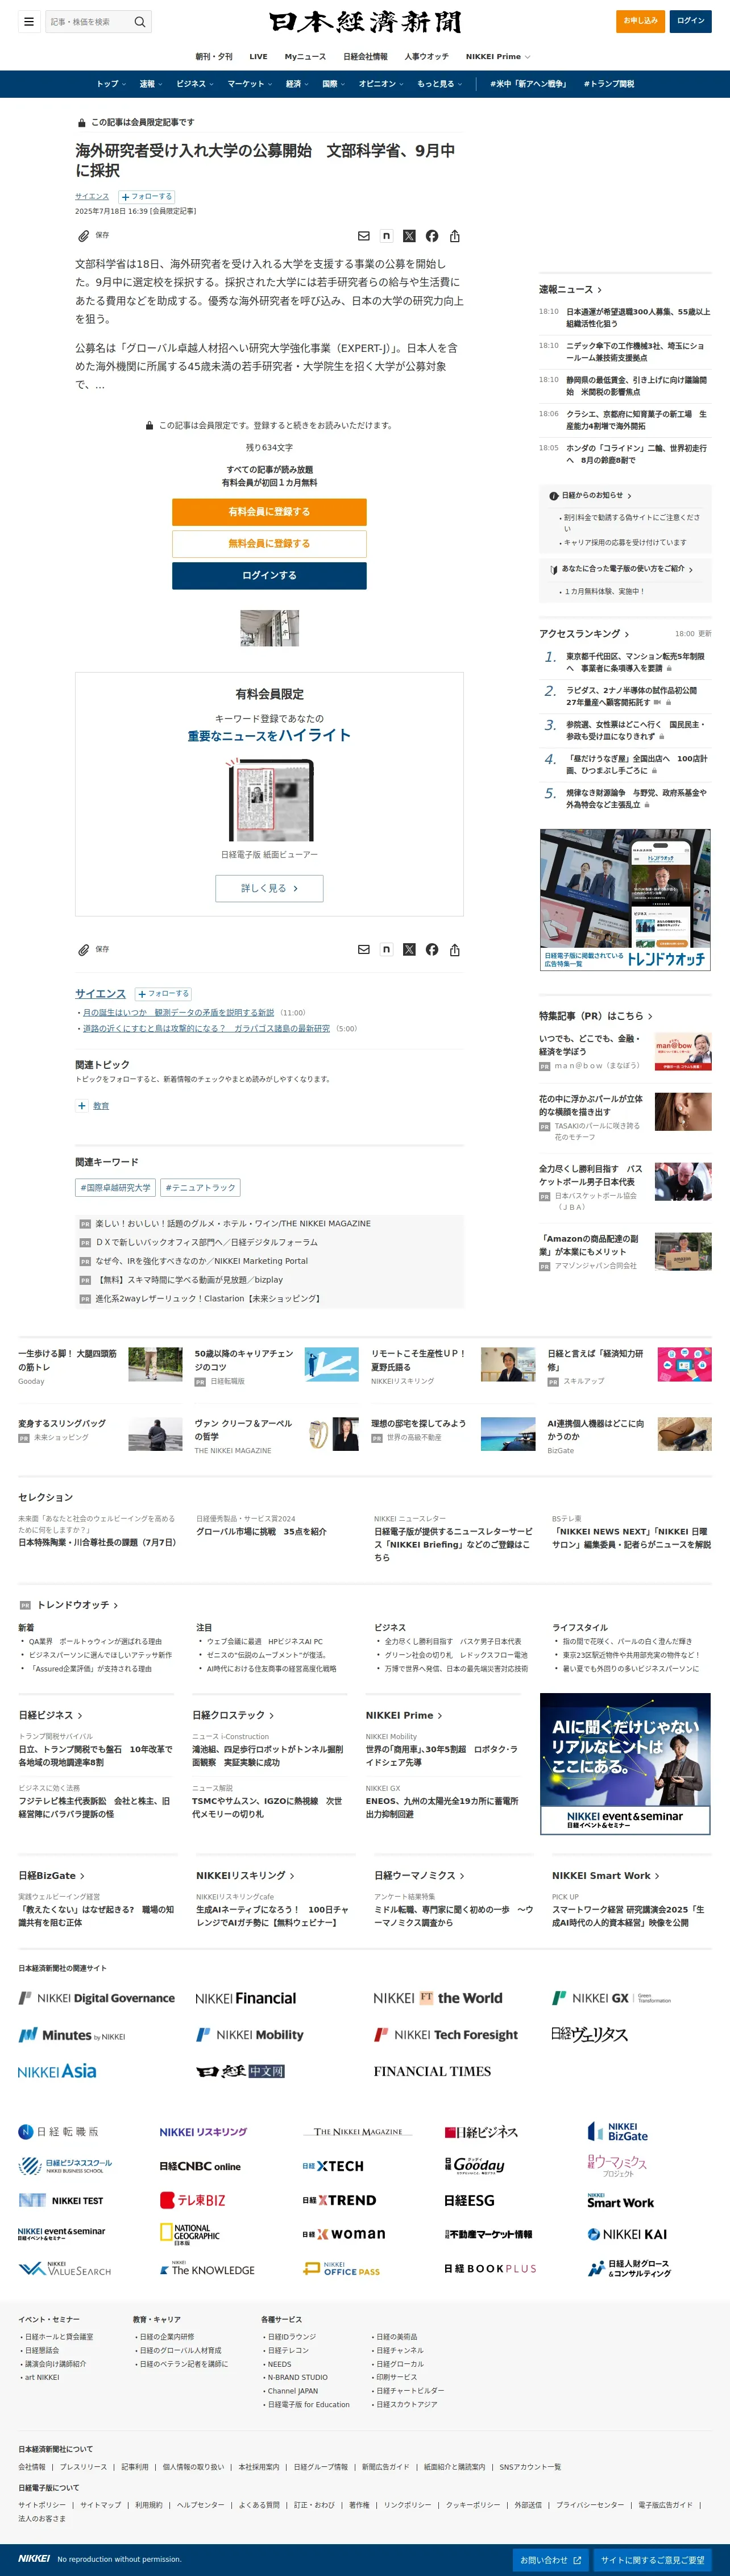Click 詳しく見る button
Viewport: 730px width, 2576px height.
point(269,888)
